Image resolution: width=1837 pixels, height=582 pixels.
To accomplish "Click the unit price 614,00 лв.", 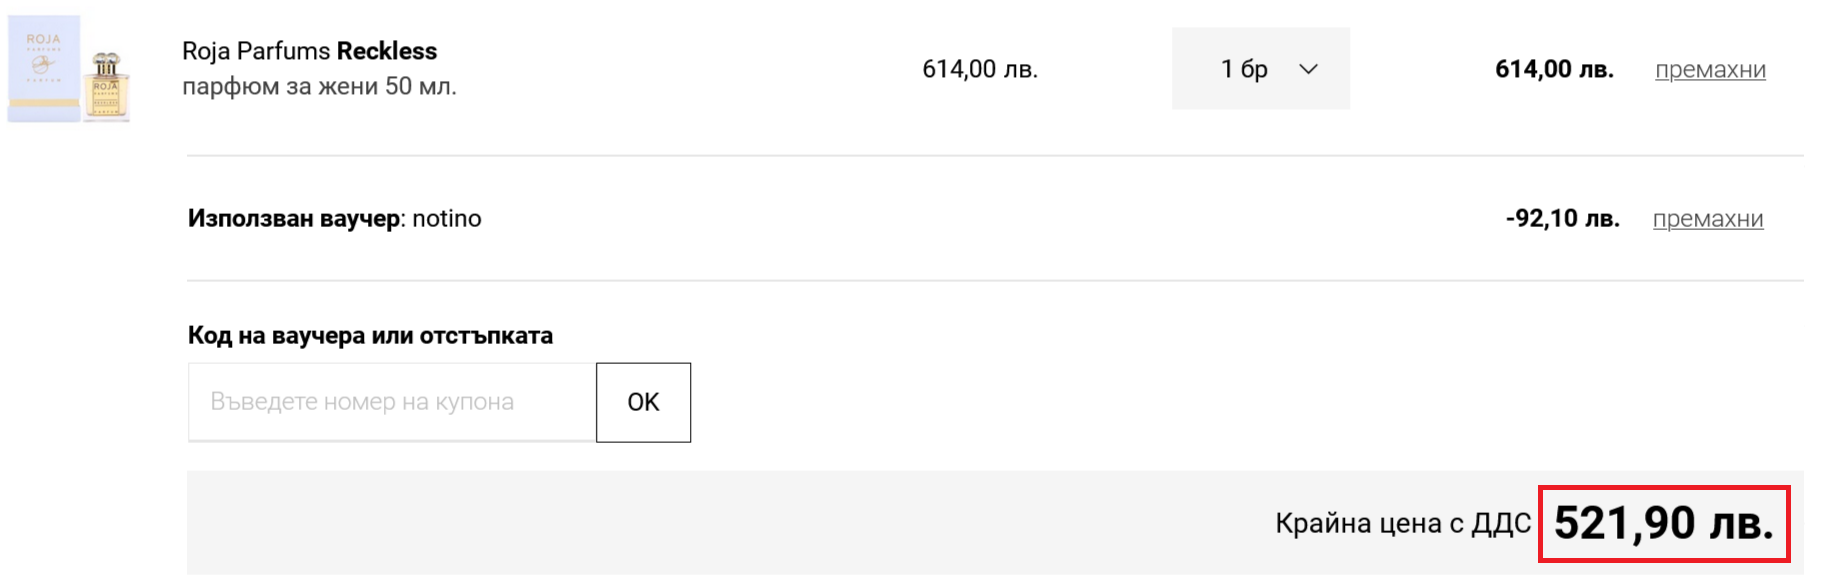I will click(979, 69).
